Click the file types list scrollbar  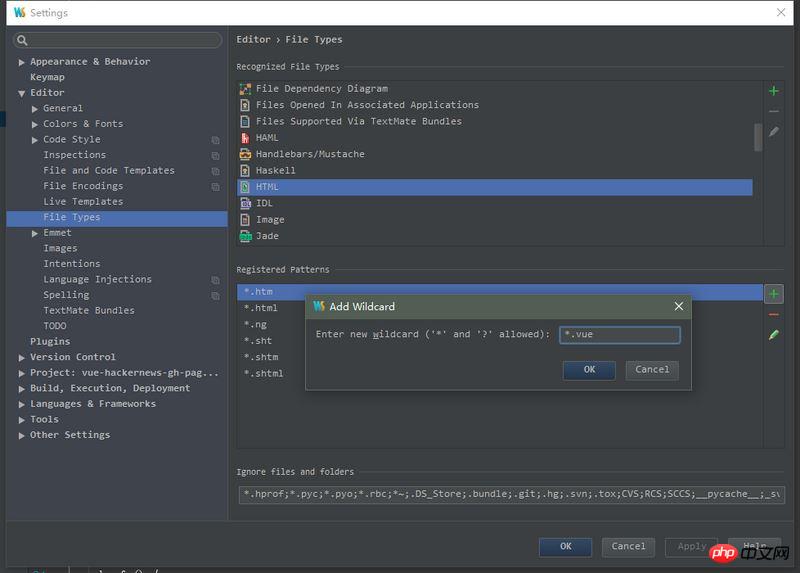758,137
